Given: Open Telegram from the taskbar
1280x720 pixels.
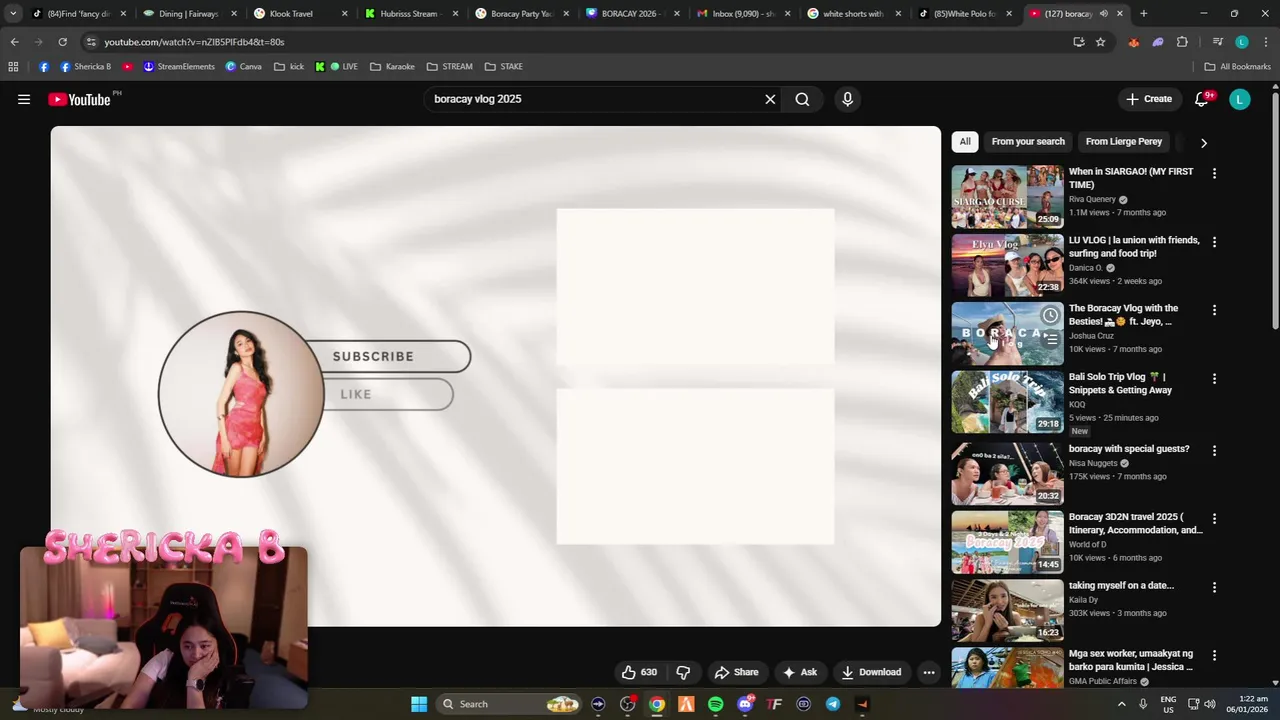Looking at the screenshot, I should (833, 704).
